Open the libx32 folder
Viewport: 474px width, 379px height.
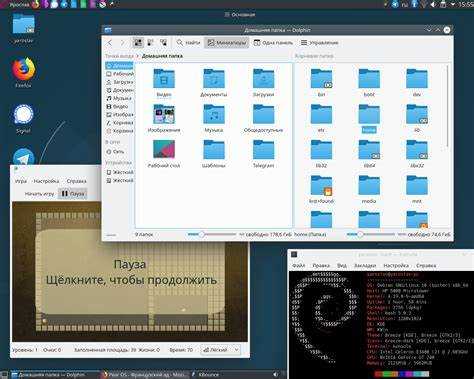click(x=417, y=153)
